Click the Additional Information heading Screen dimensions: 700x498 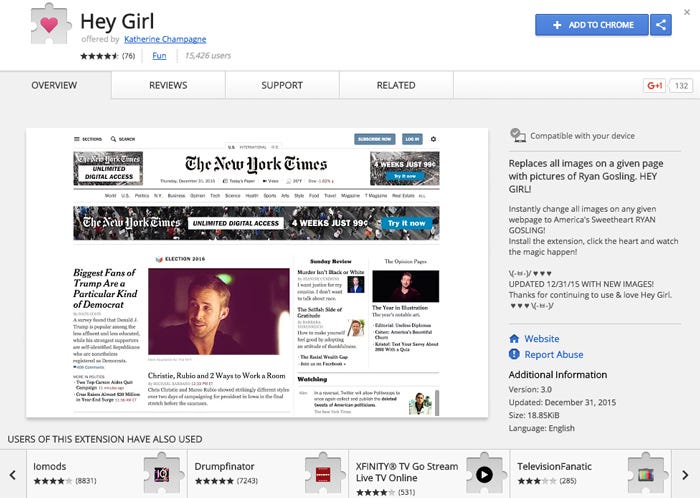558,374
